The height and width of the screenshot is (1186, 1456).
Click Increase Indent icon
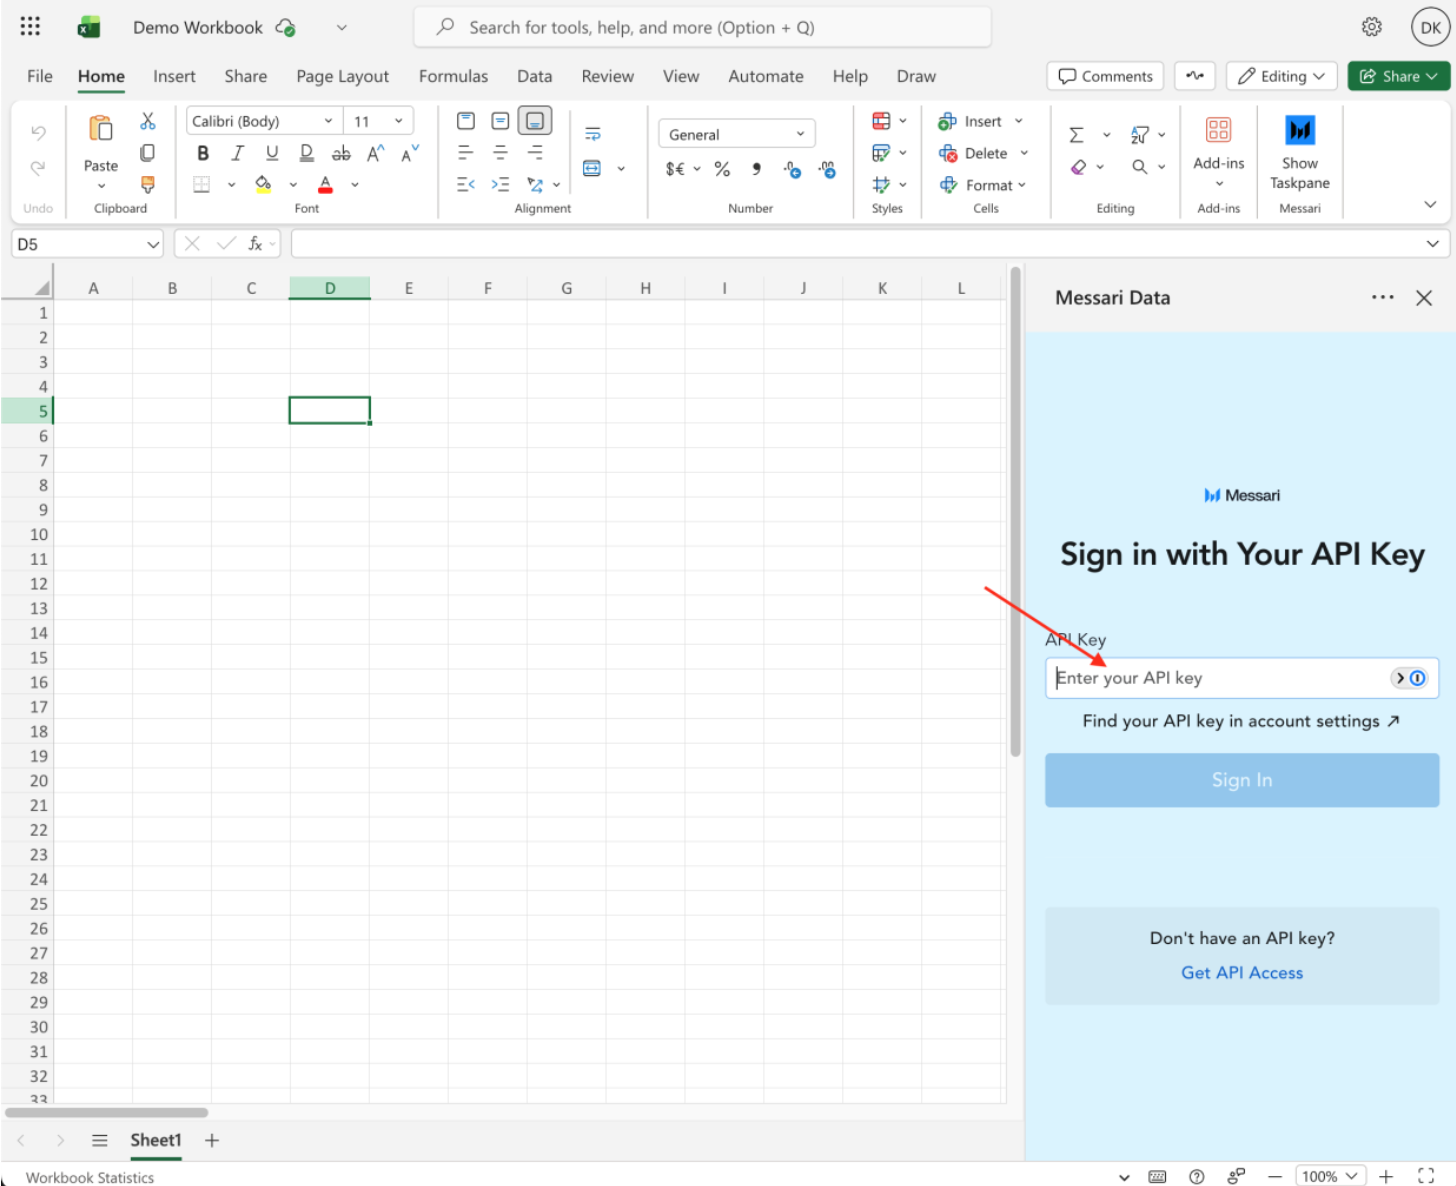coord(500,184)
